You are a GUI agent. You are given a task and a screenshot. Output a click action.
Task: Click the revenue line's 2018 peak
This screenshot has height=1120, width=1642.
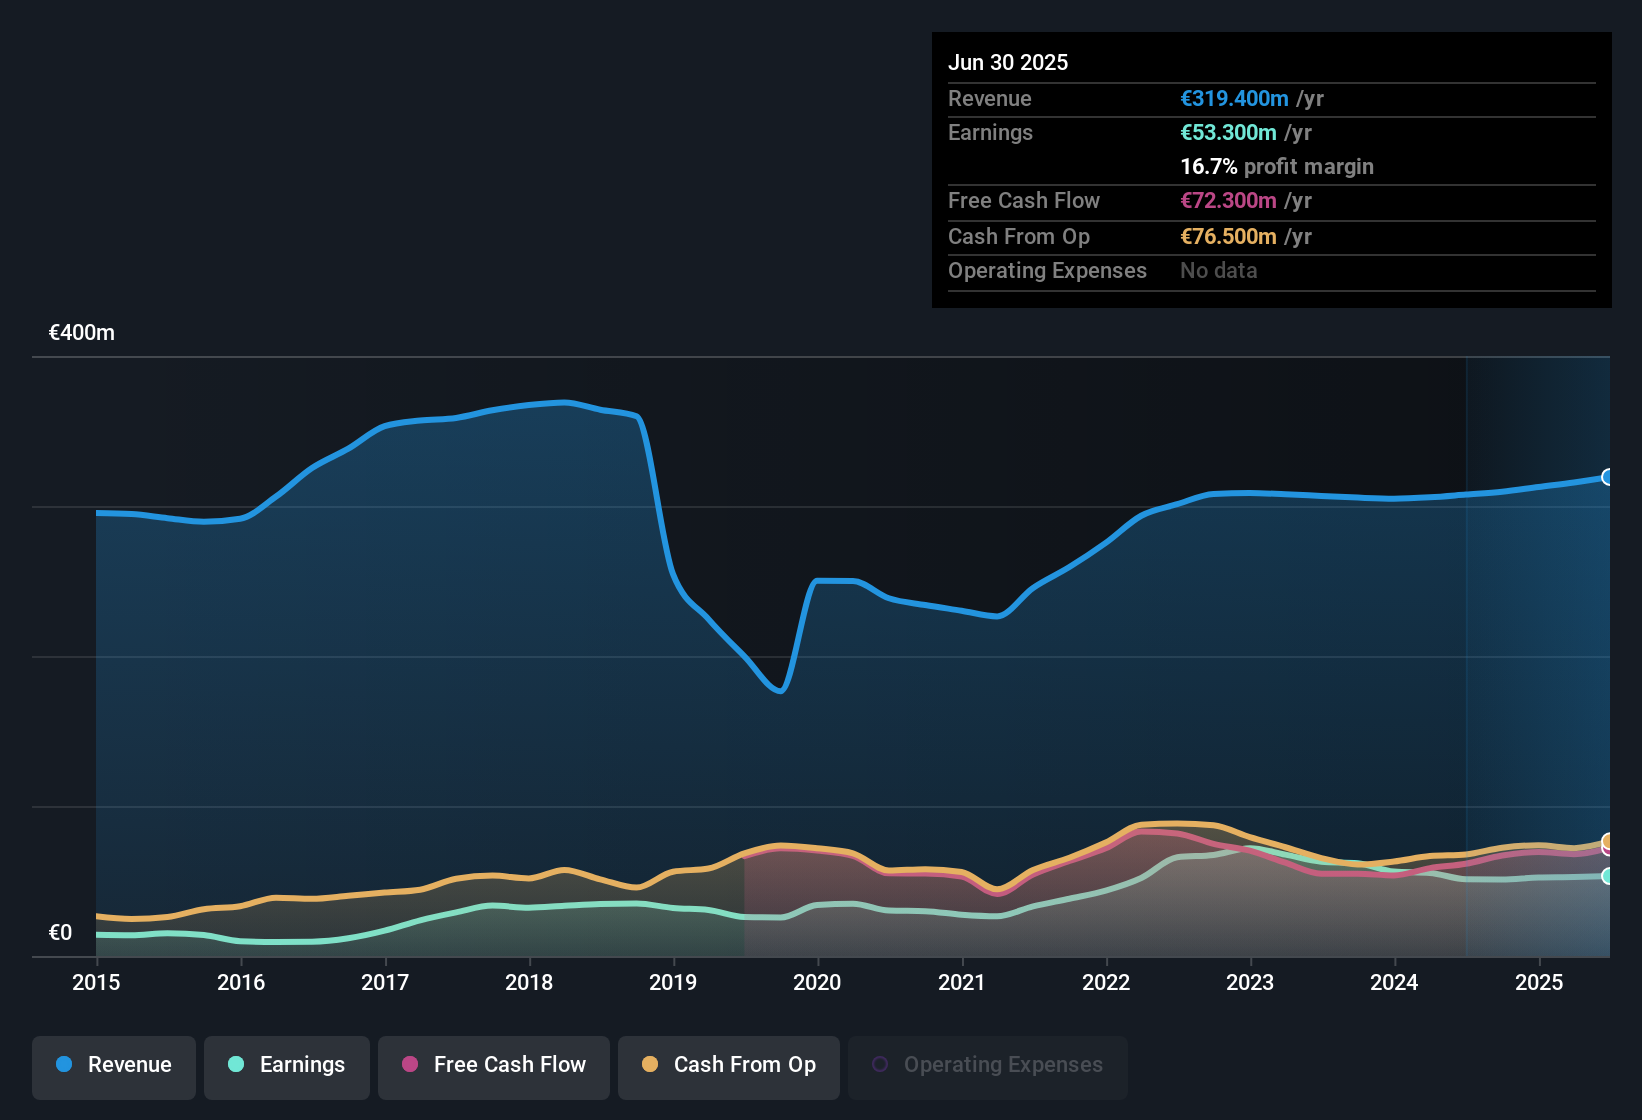[565, 402]
